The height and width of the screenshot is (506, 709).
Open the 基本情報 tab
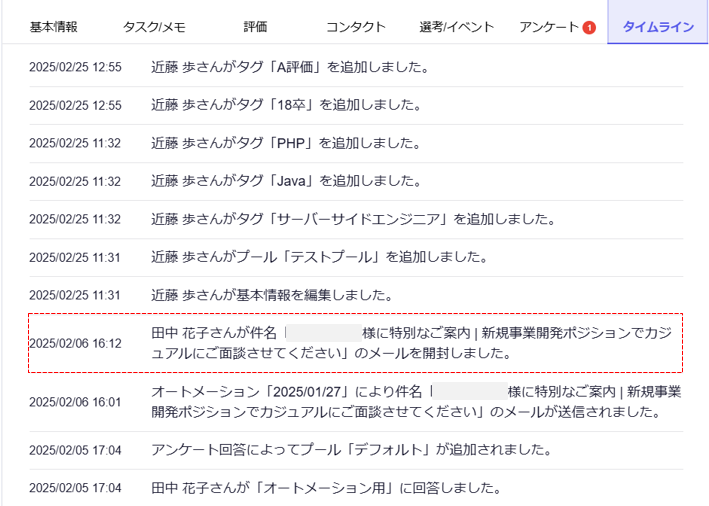[x=53, y=27]
